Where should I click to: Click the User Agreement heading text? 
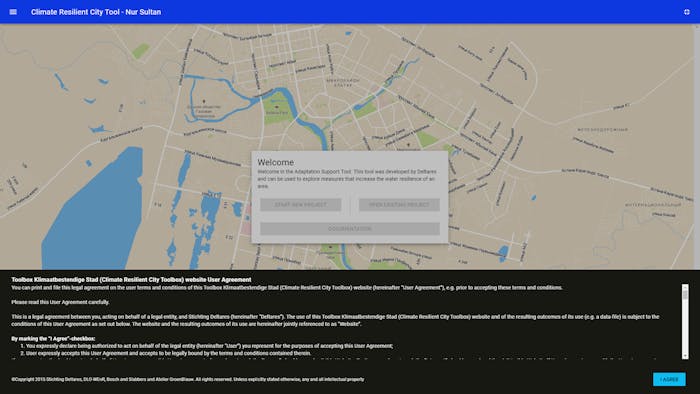tap(131, 280)
